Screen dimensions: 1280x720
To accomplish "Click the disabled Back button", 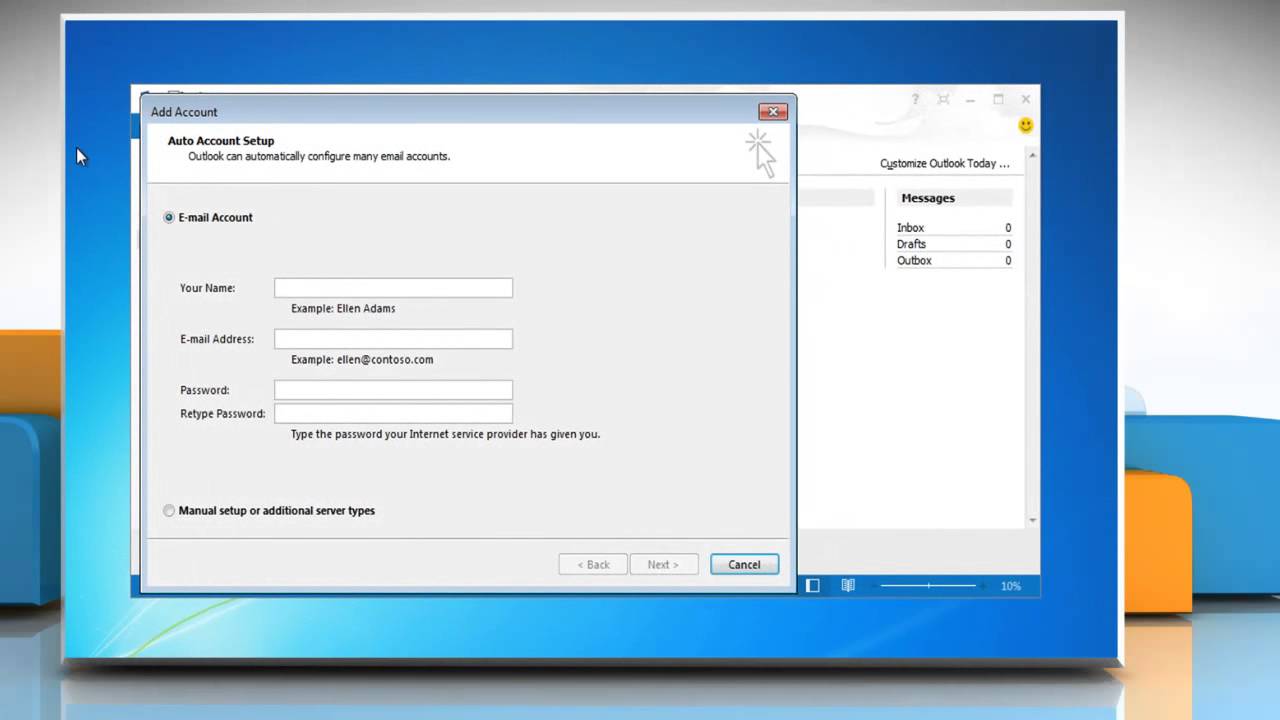I will point(593,564).
